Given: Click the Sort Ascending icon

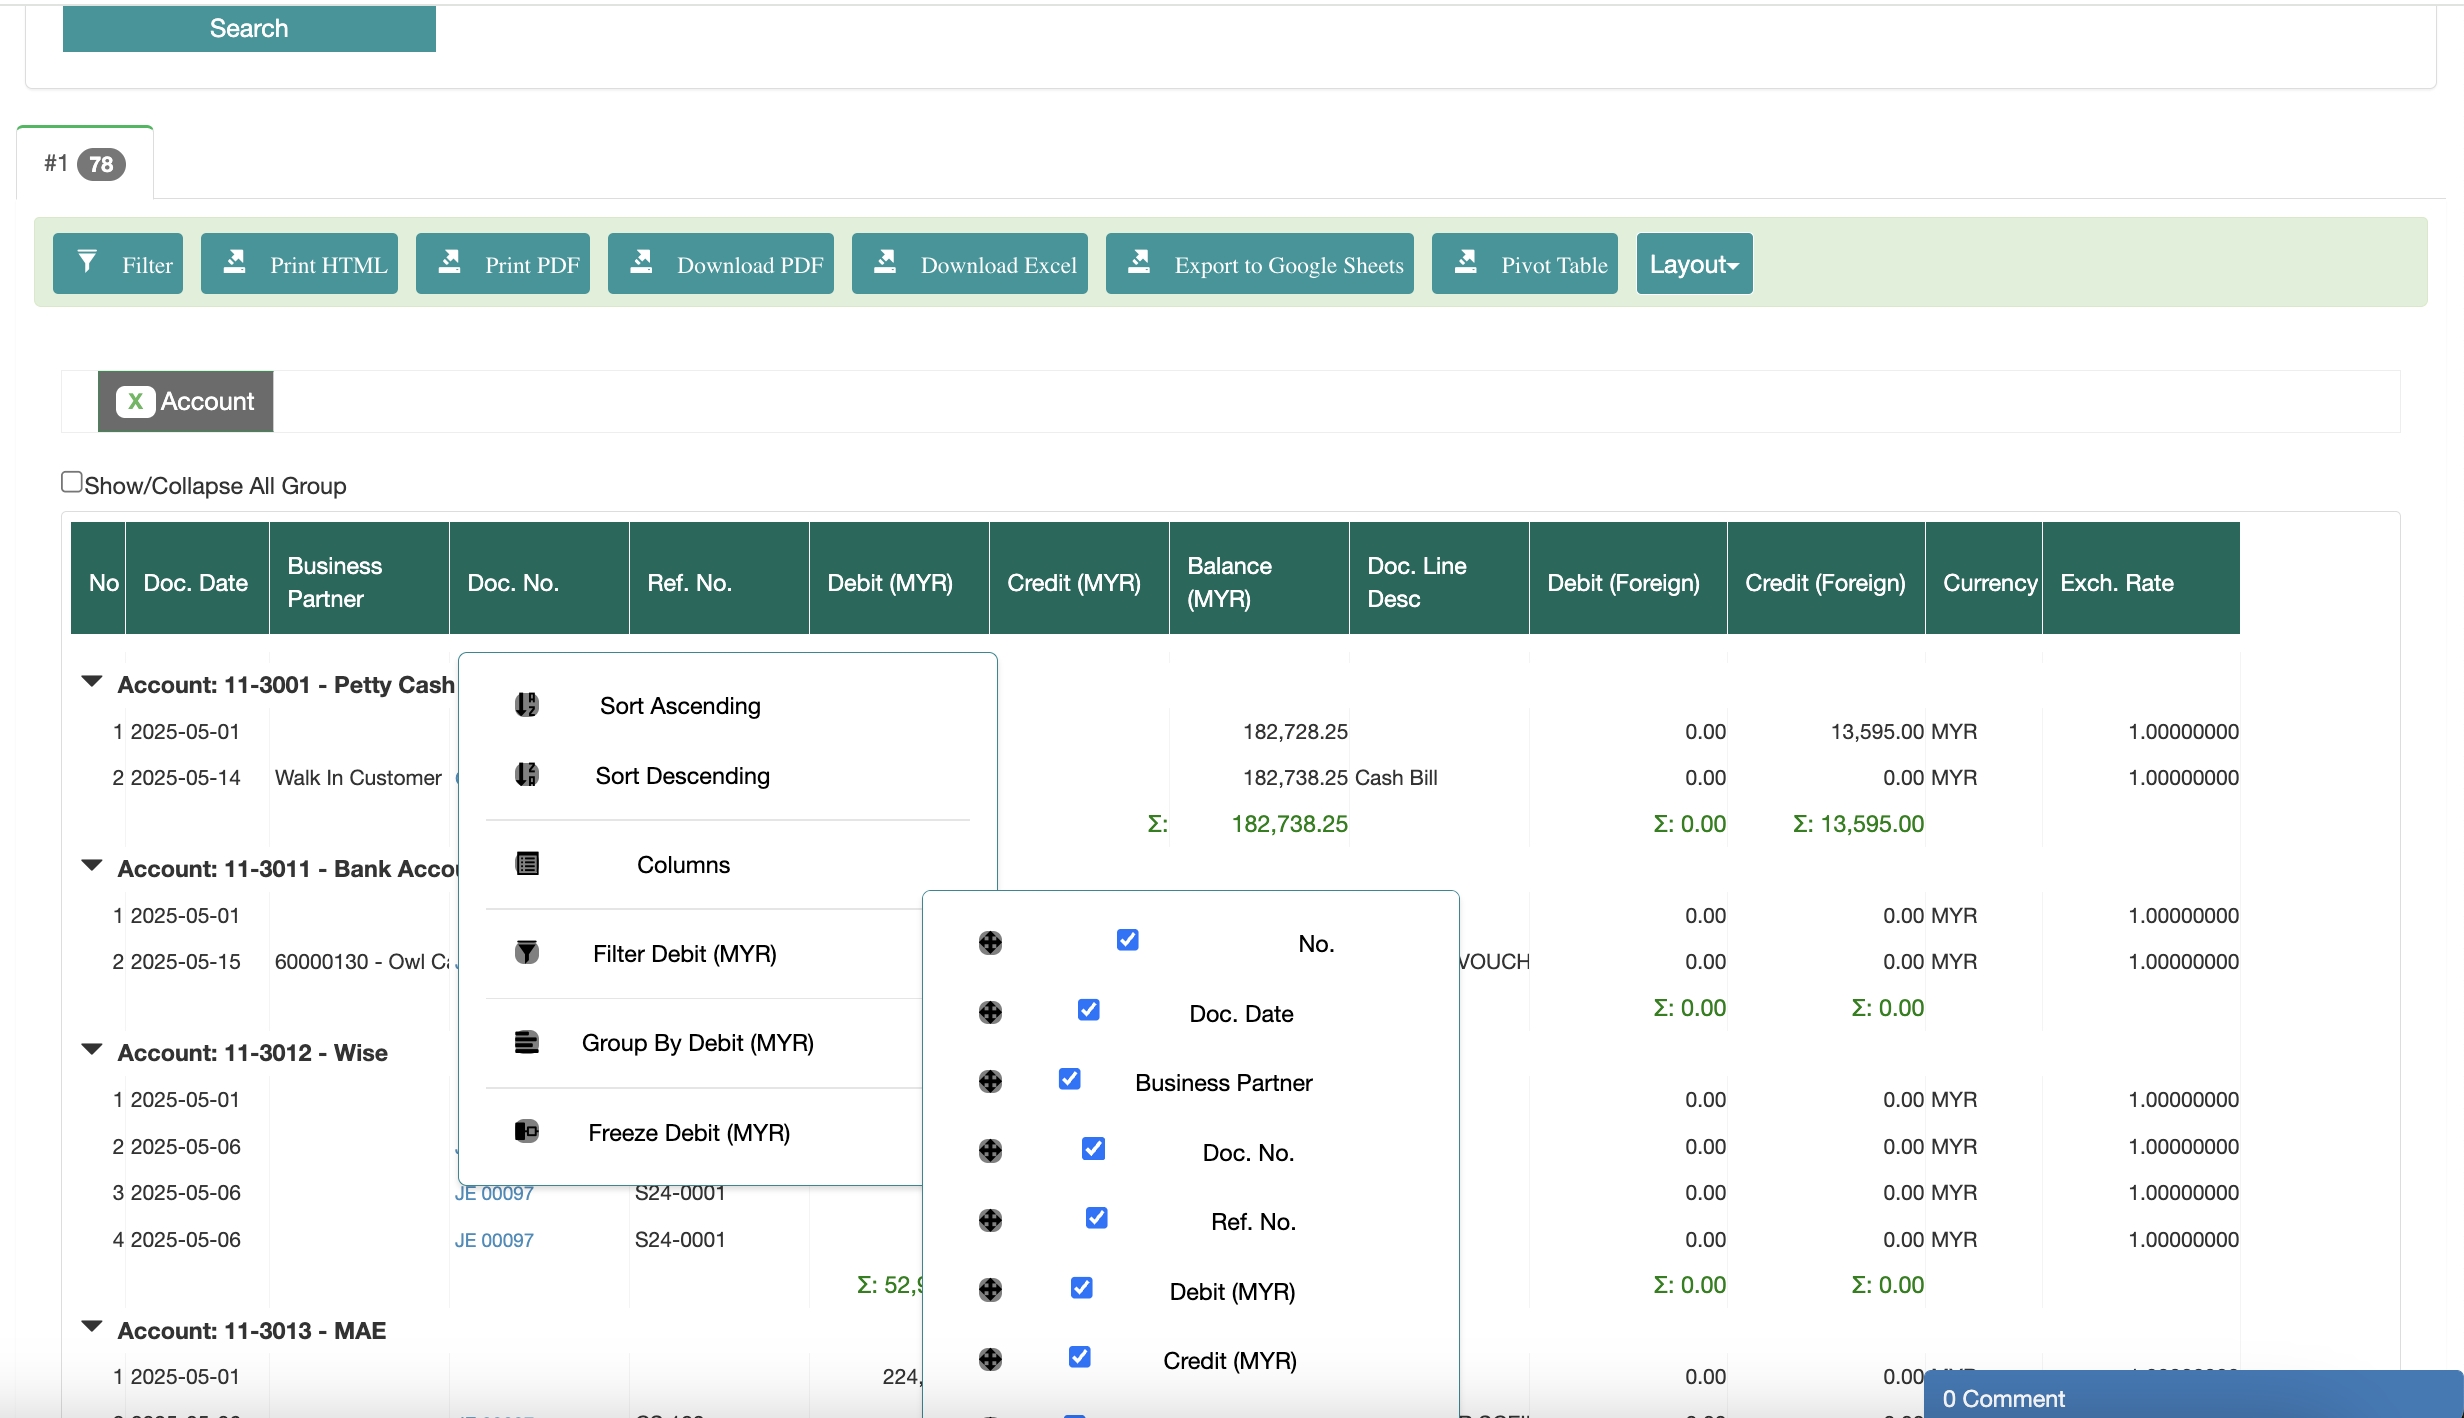Looking at the screenshot, I should click(x=527, y=705).
